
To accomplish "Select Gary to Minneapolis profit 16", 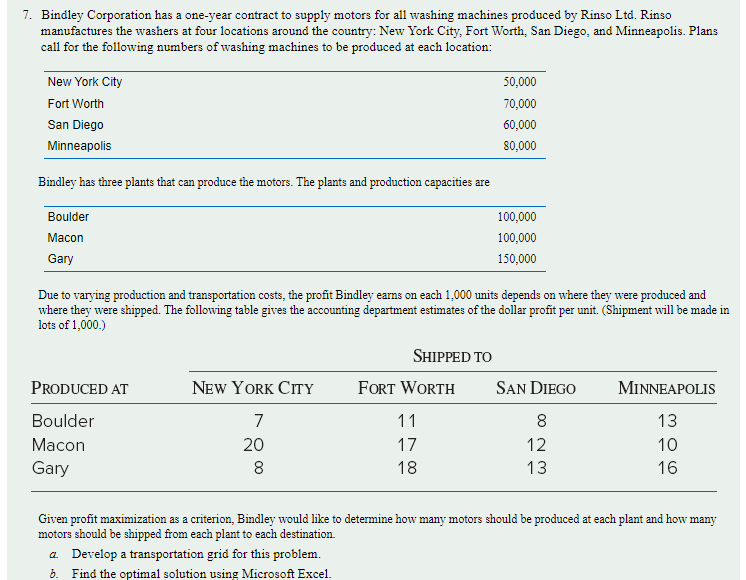I will coord(667,468).
